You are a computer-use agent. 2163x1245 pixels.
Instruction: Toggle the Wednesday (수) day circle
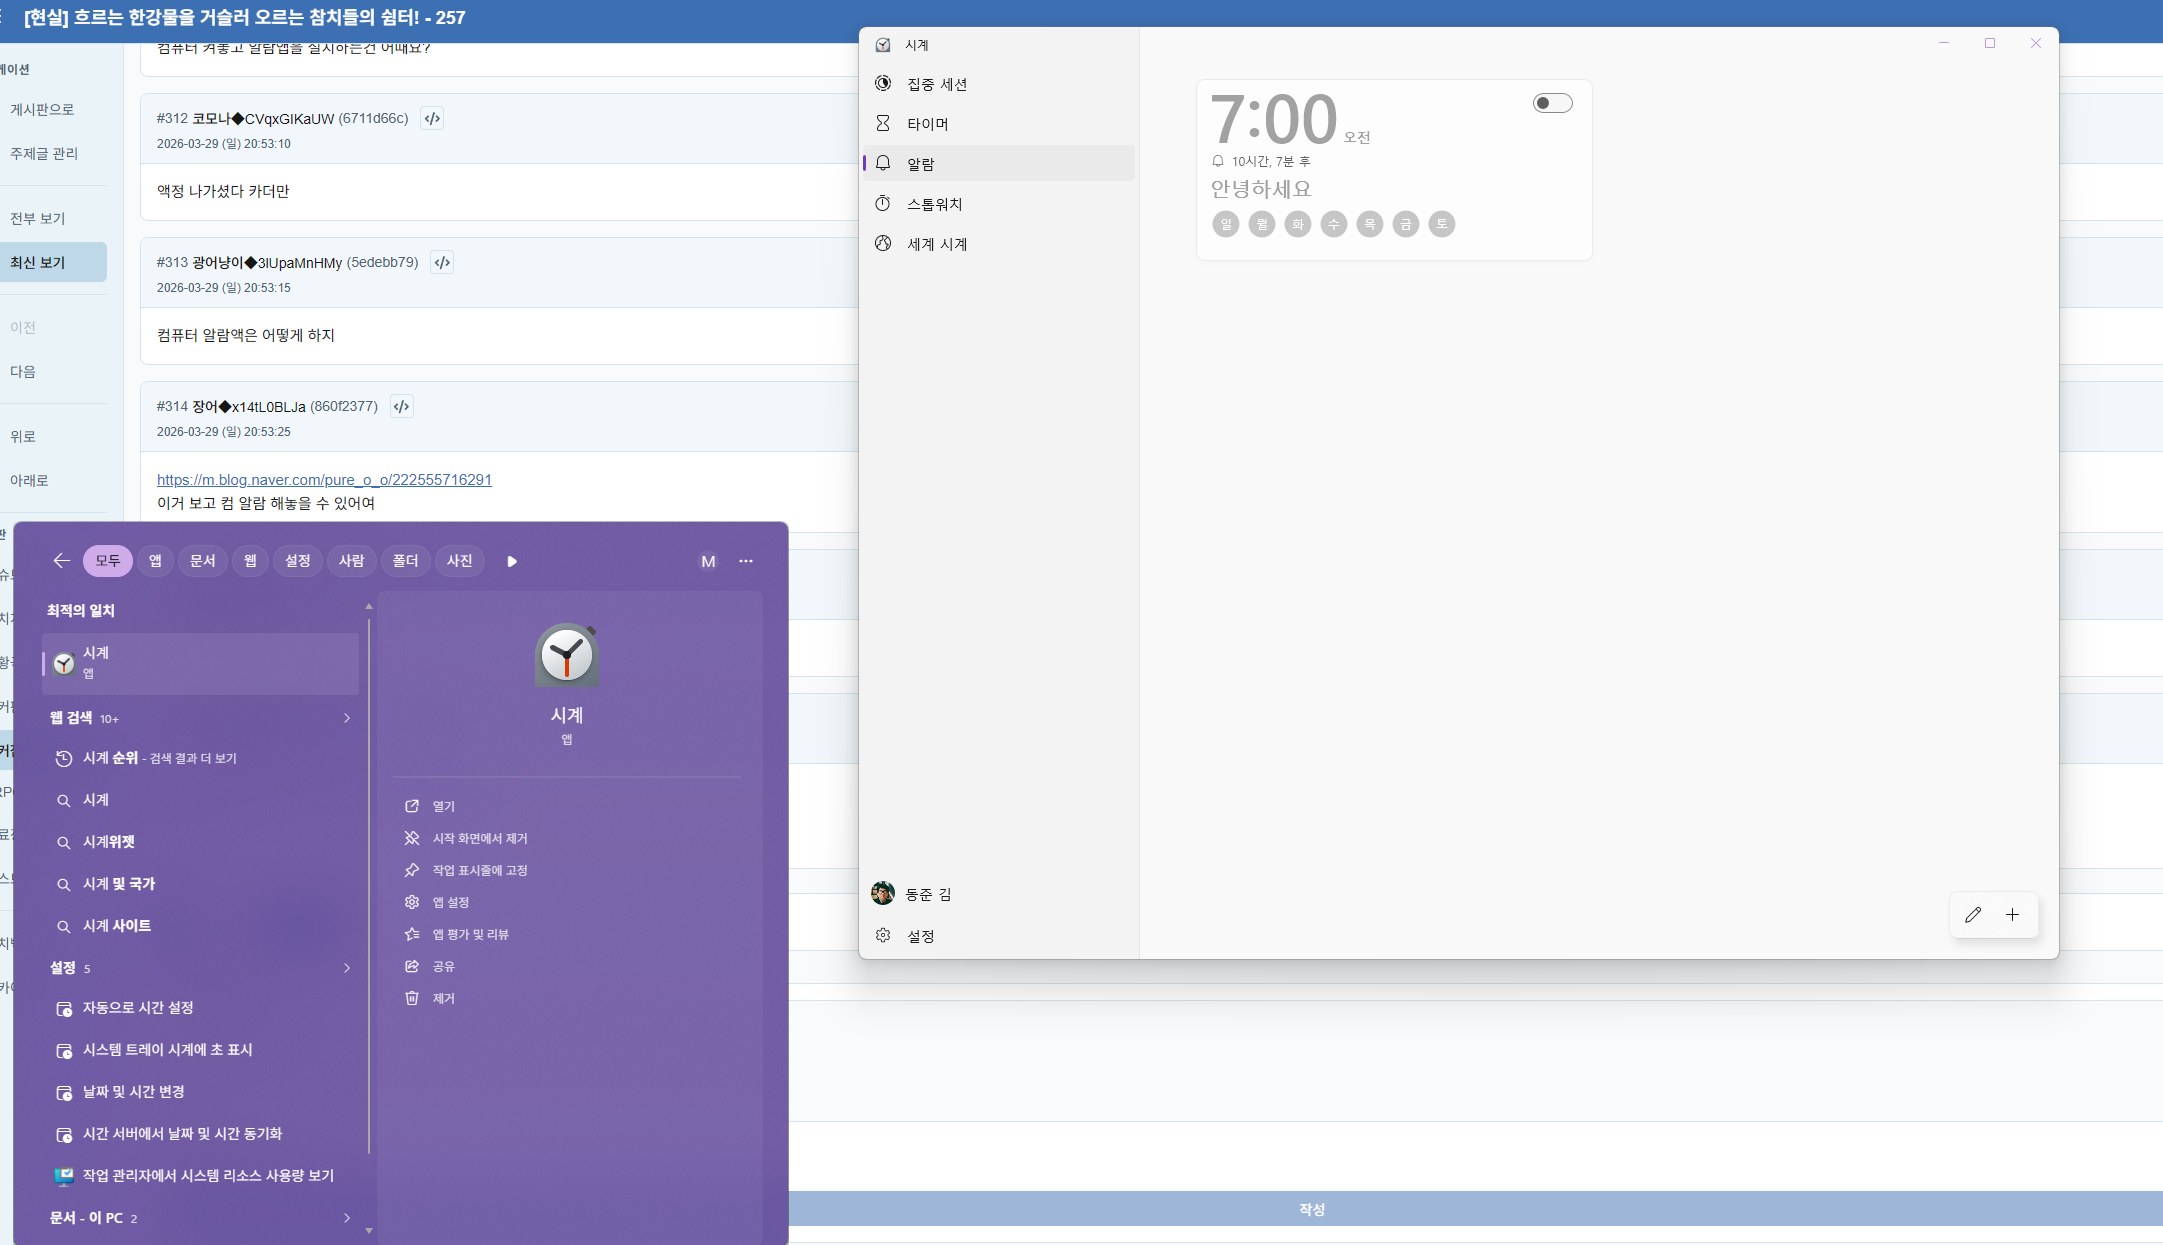coord(1333,224)
